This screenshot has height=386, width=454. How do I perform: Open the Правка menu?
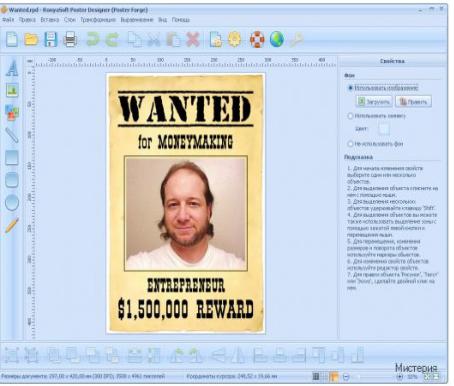coord(27,20)
